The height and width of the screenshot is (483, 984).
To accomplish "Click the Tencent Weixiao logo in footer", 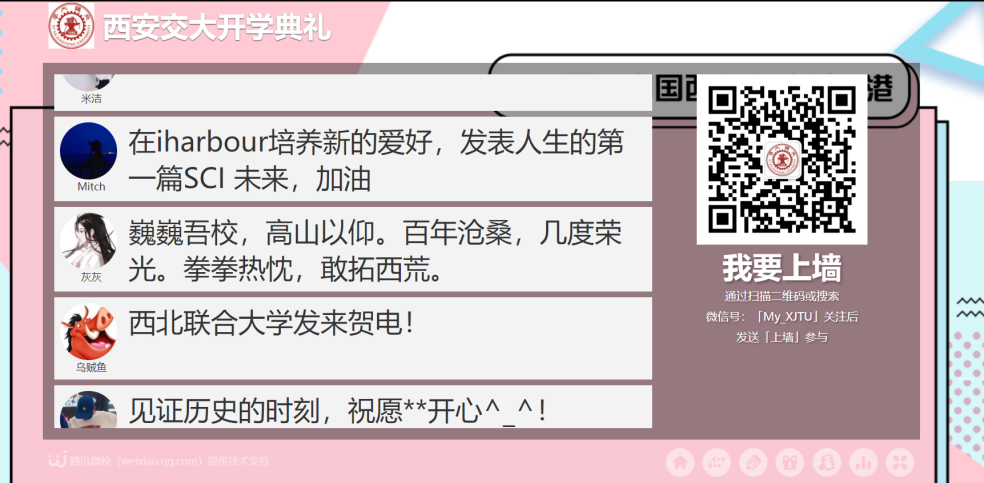I will click(58, 460).
